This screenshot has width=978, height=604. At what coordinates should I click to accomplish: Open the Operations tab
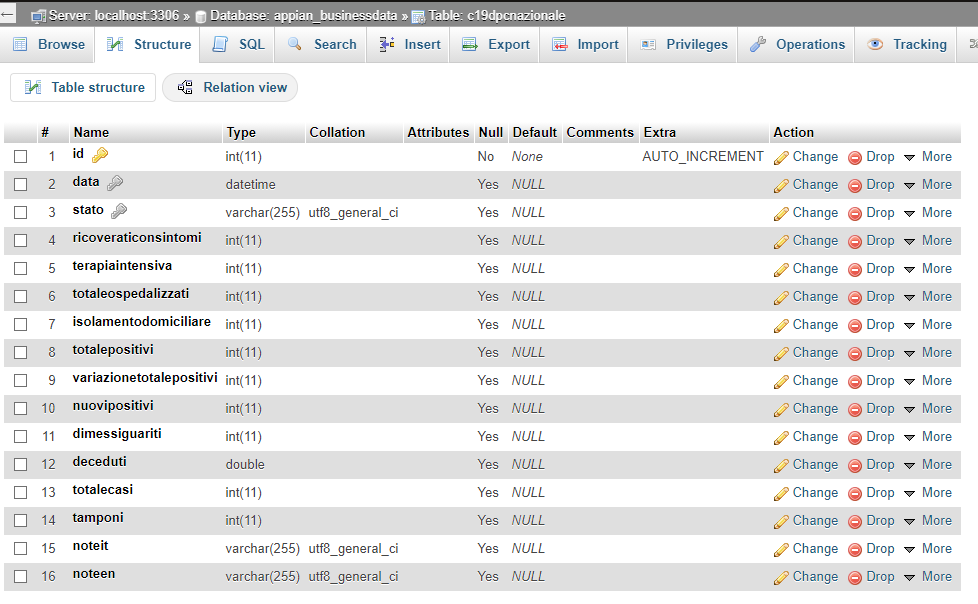tap(796, 44)
